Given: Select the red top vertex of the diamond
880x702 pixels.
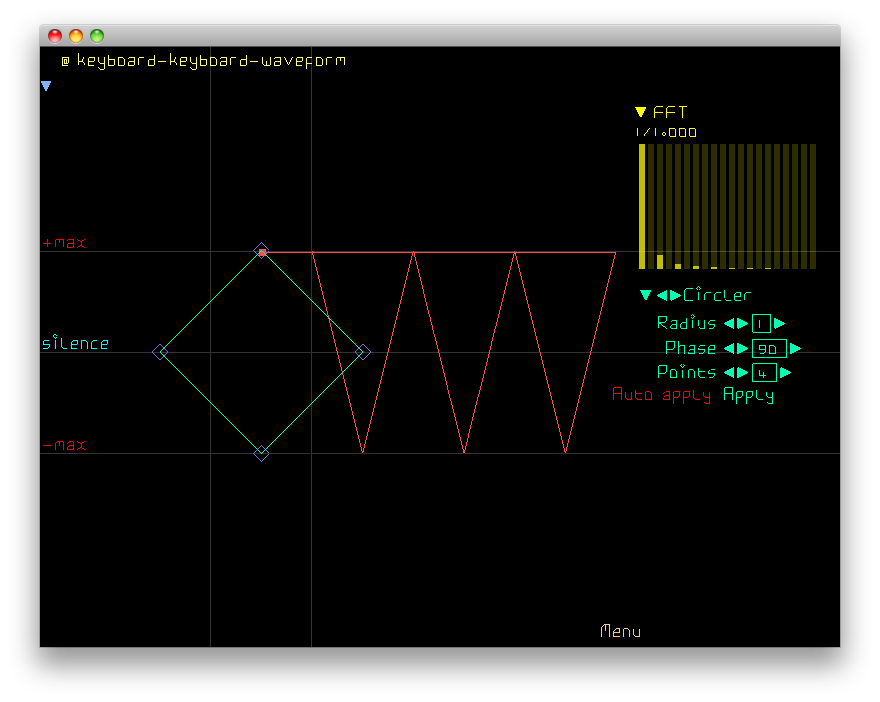Looking at the screenshot, I should (x=262, y=252).
